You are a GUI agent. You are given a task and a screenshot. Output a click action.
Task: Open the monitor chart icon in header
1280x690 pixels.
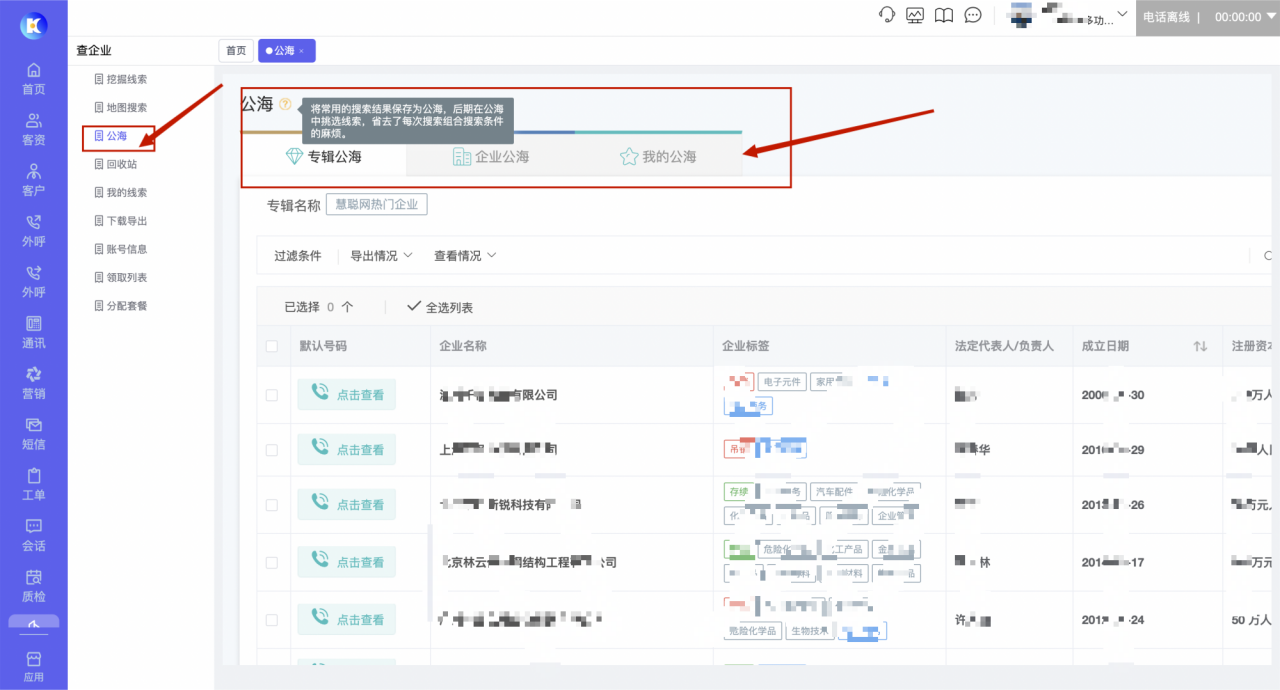pos(915,15)
